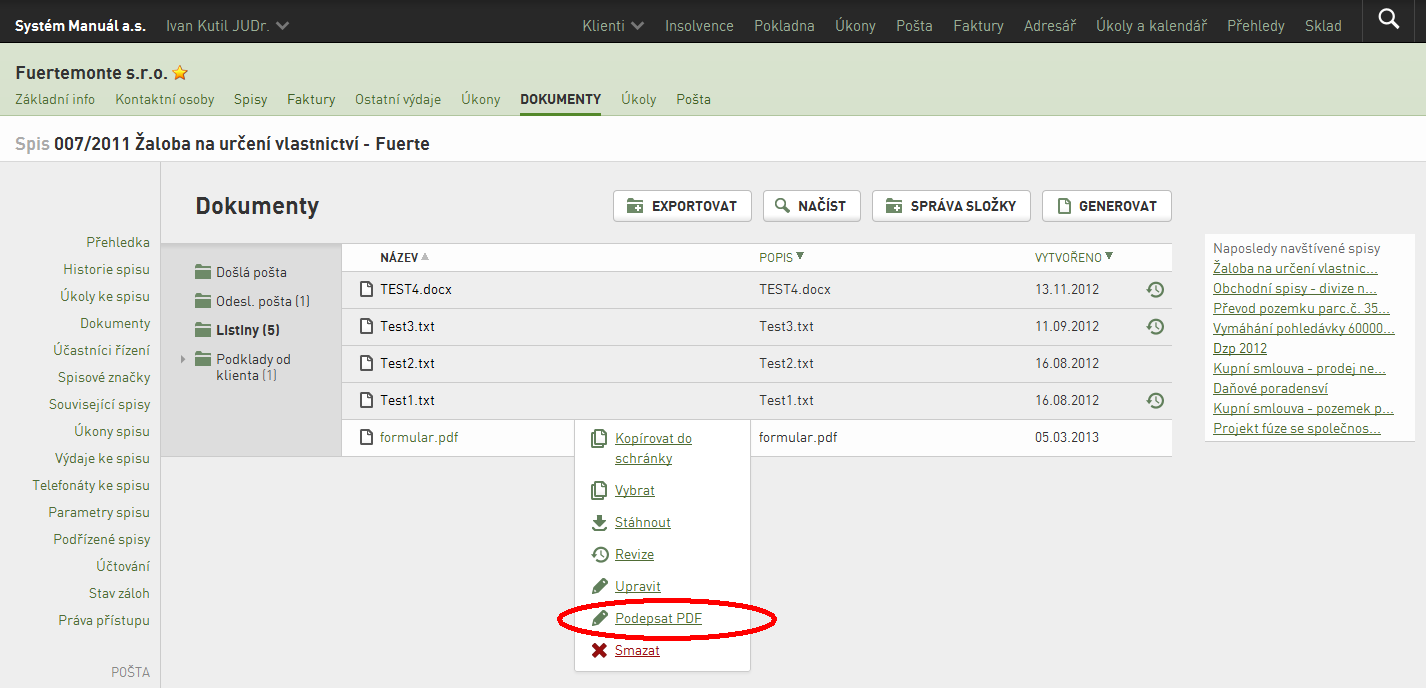Open the recent link Dzp 2012
Screen dimensions: 1426x688
point(1240,349)
